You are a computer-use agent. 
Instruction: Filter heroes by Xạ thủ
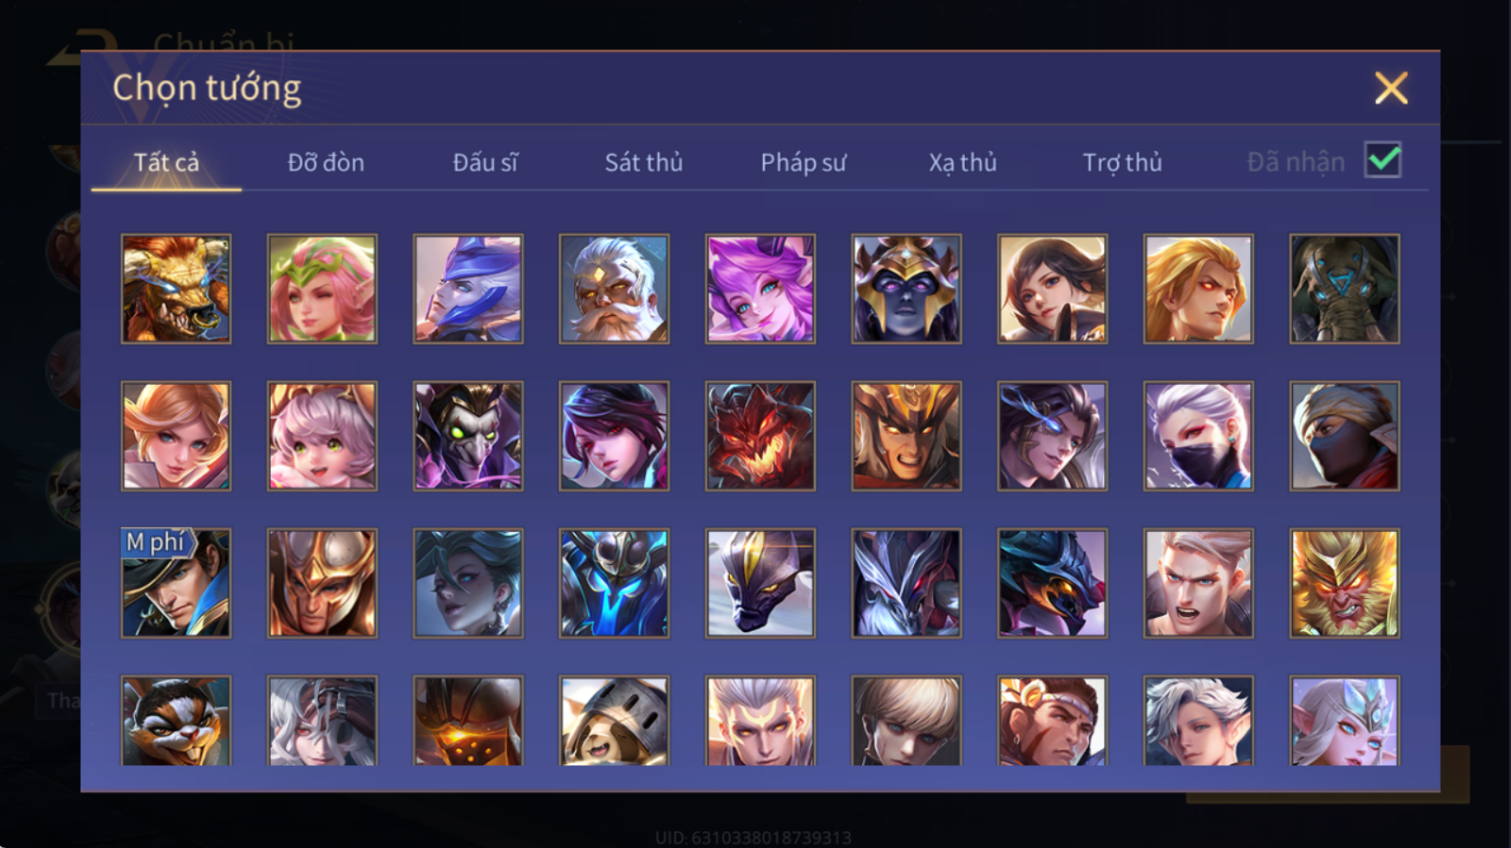962,162
